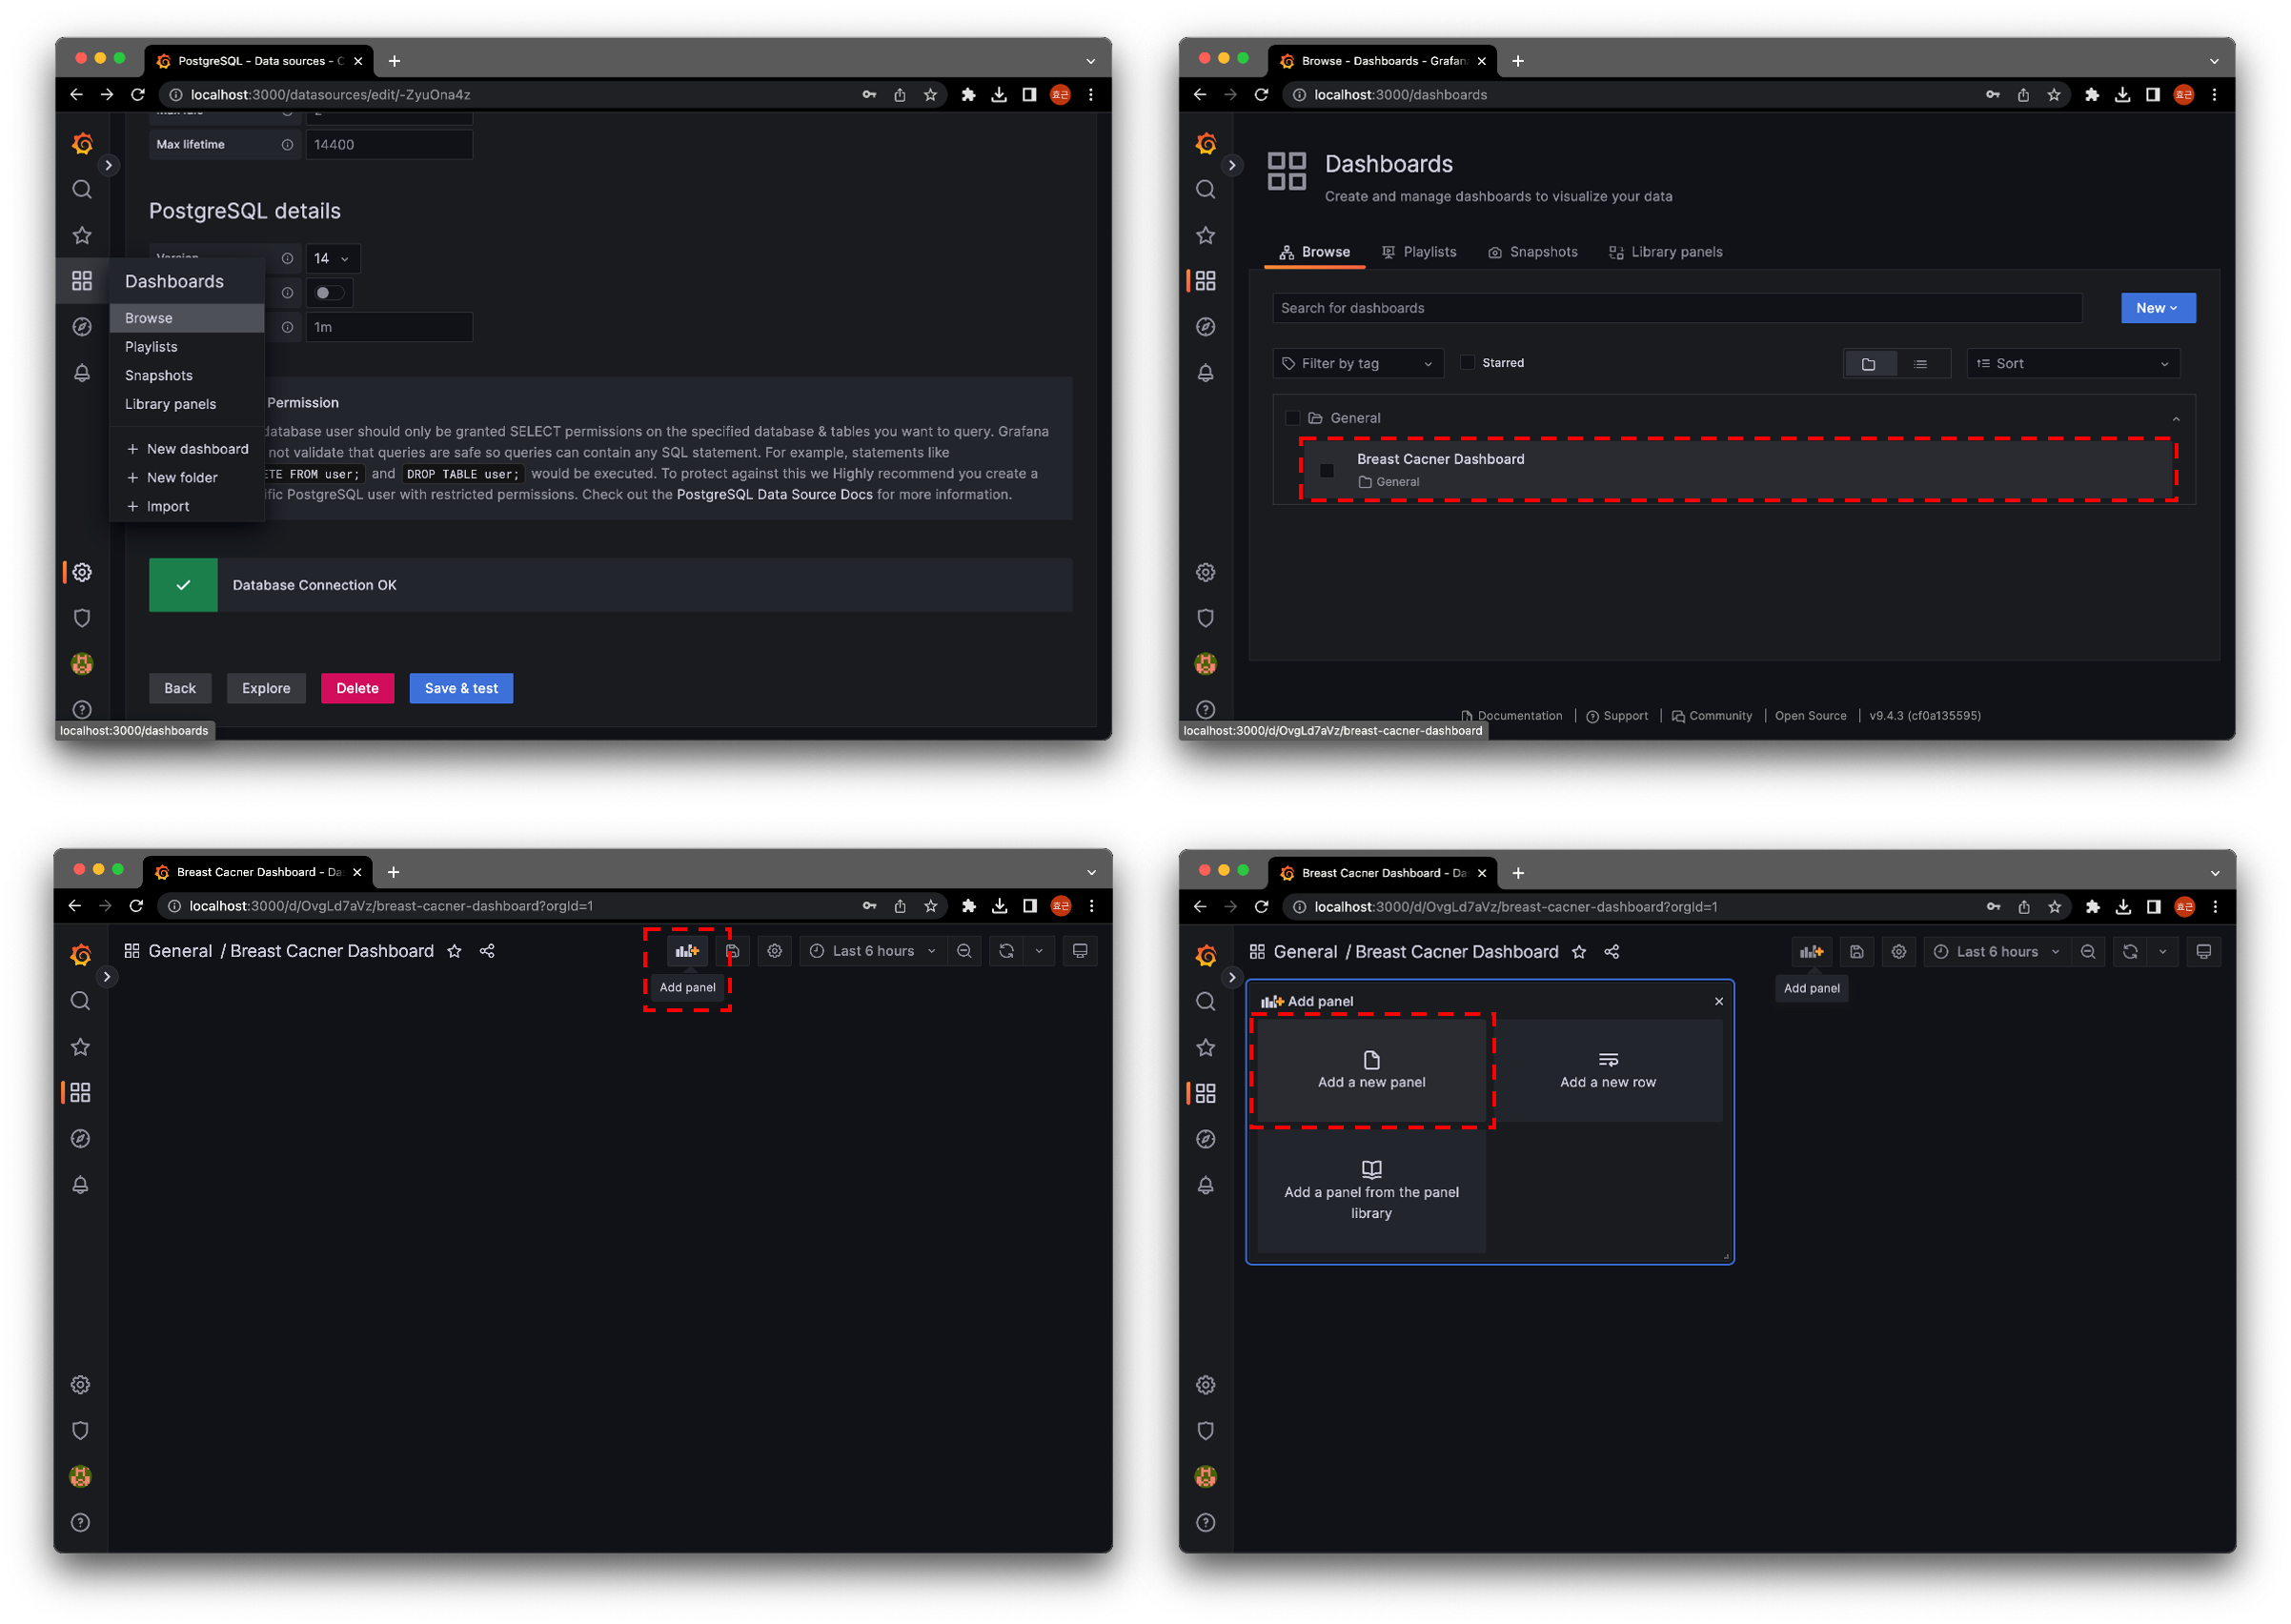Click Dashboards grid icon in Browse Dashboards window sidebar

(1206, 281)
